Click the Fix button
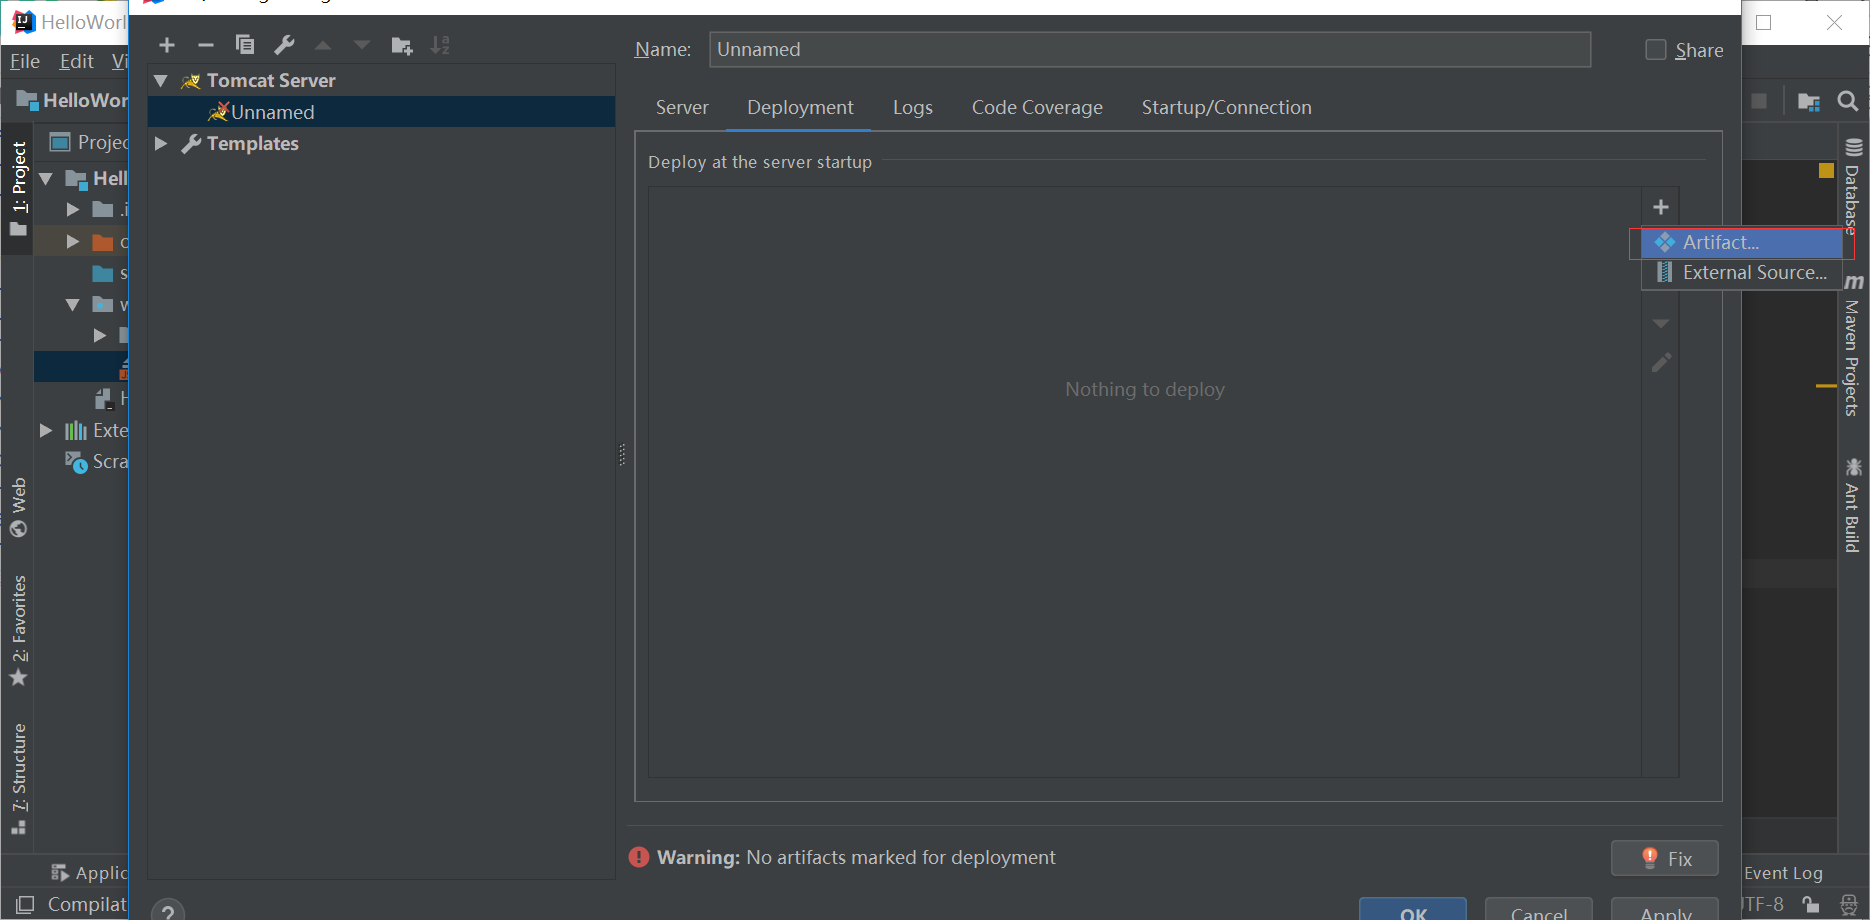This screenshot has width=1870, height=920. (1665, 858)
